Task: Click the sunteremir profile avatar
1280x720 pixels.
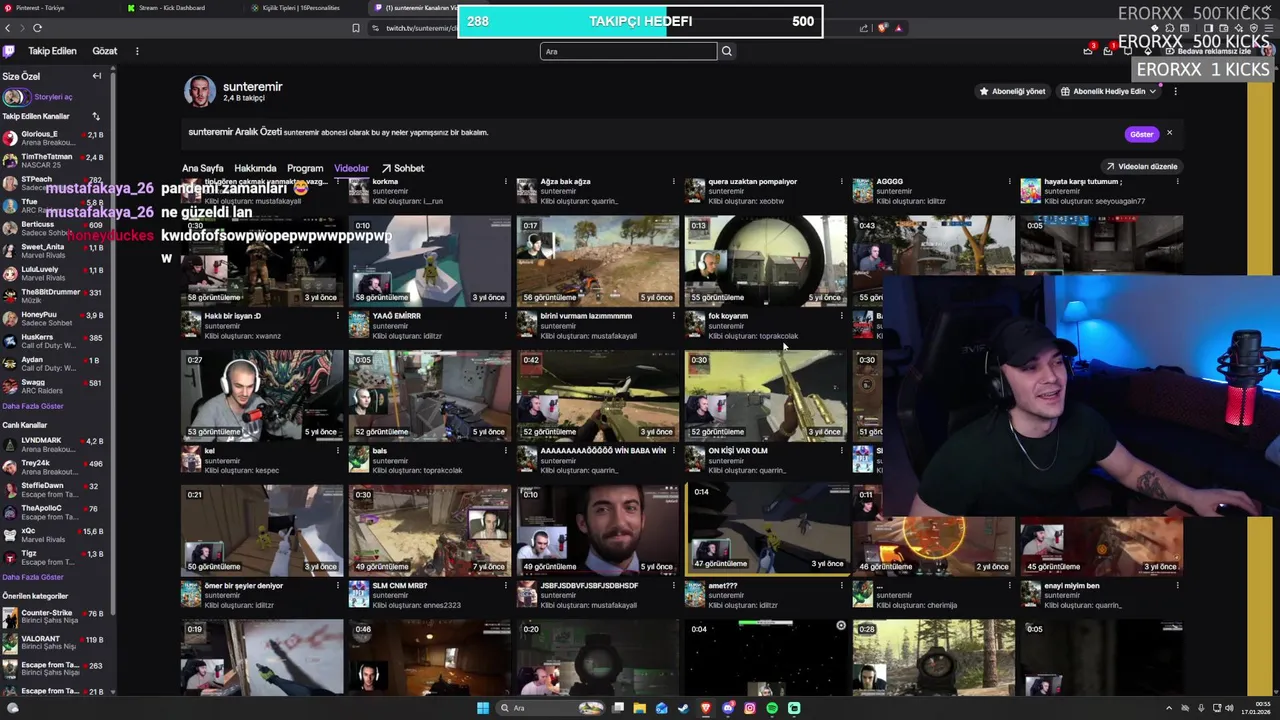Action: [x=199, y=91]
